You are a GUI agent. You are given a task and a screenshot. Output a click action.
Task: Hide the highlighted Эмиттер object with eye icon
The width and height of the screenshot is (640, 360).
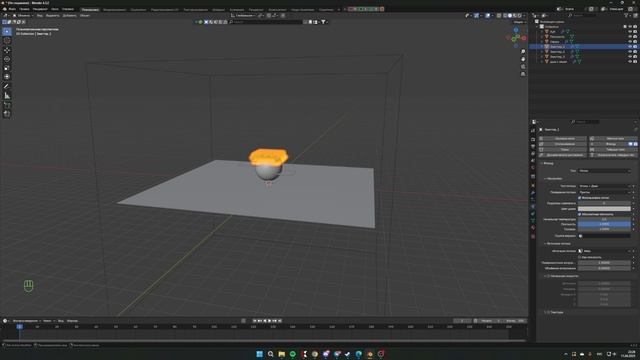(x=630, y=47)
